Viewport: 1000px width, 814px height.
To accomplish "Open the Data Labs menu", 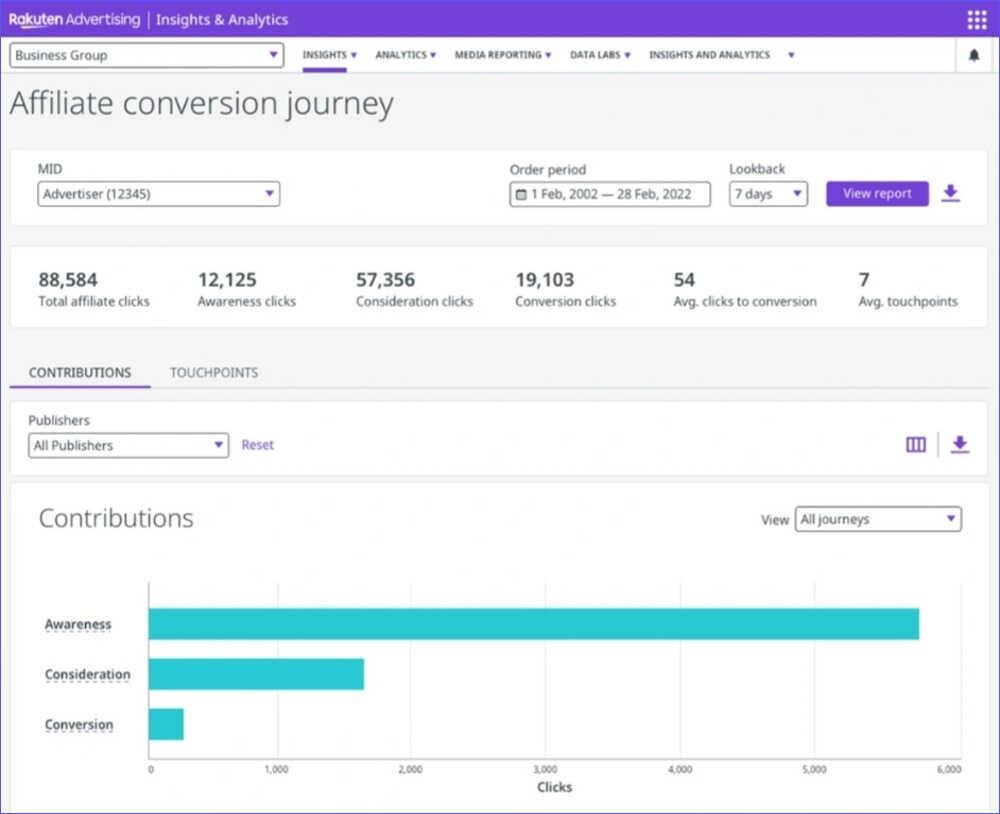I will click(598, 56).
